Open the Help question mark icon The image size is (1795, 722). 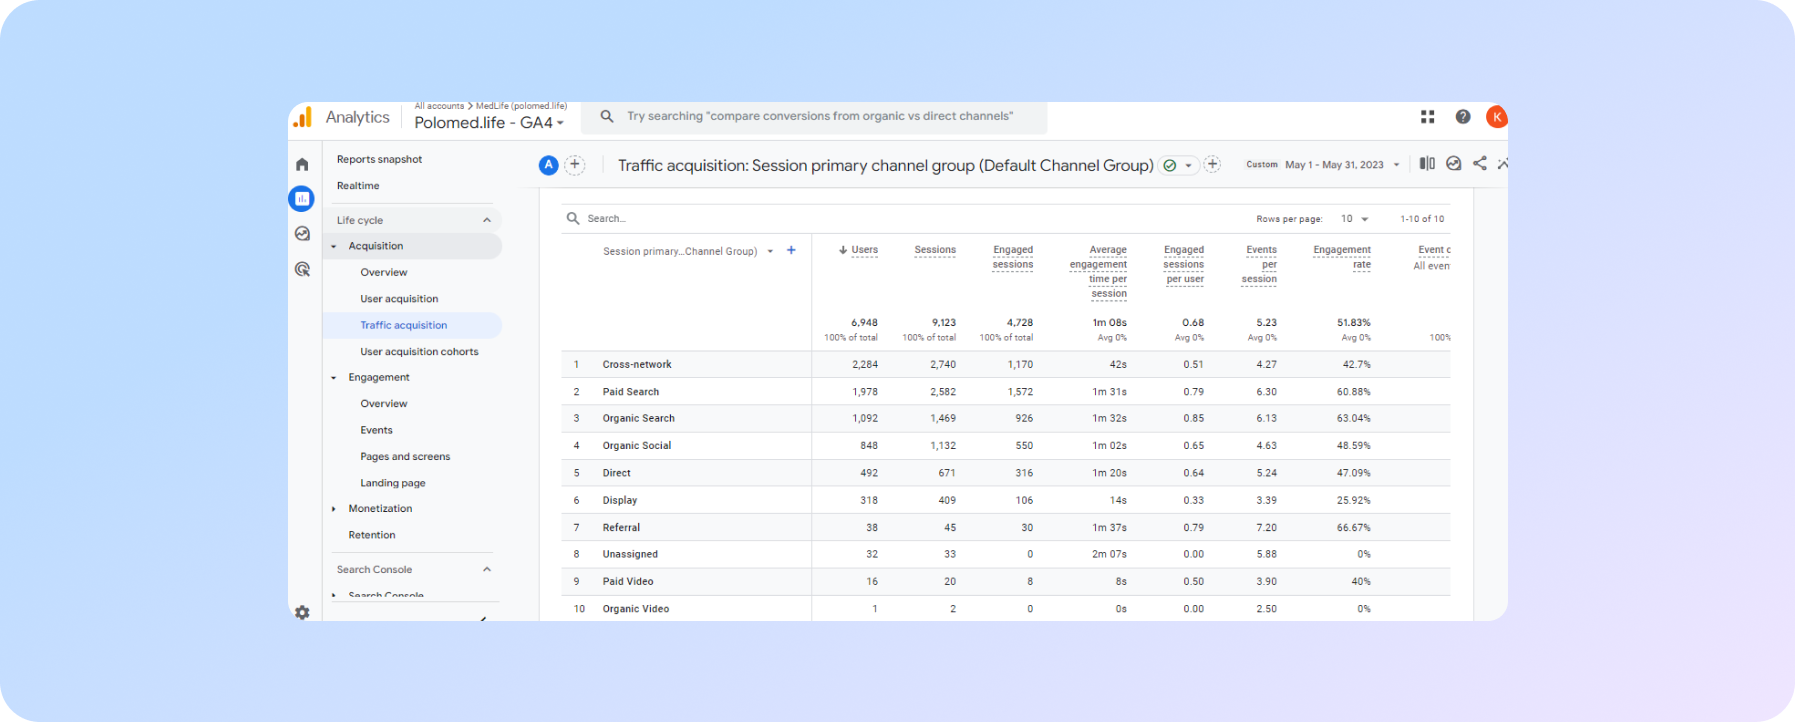click(x=1463, y=117)
